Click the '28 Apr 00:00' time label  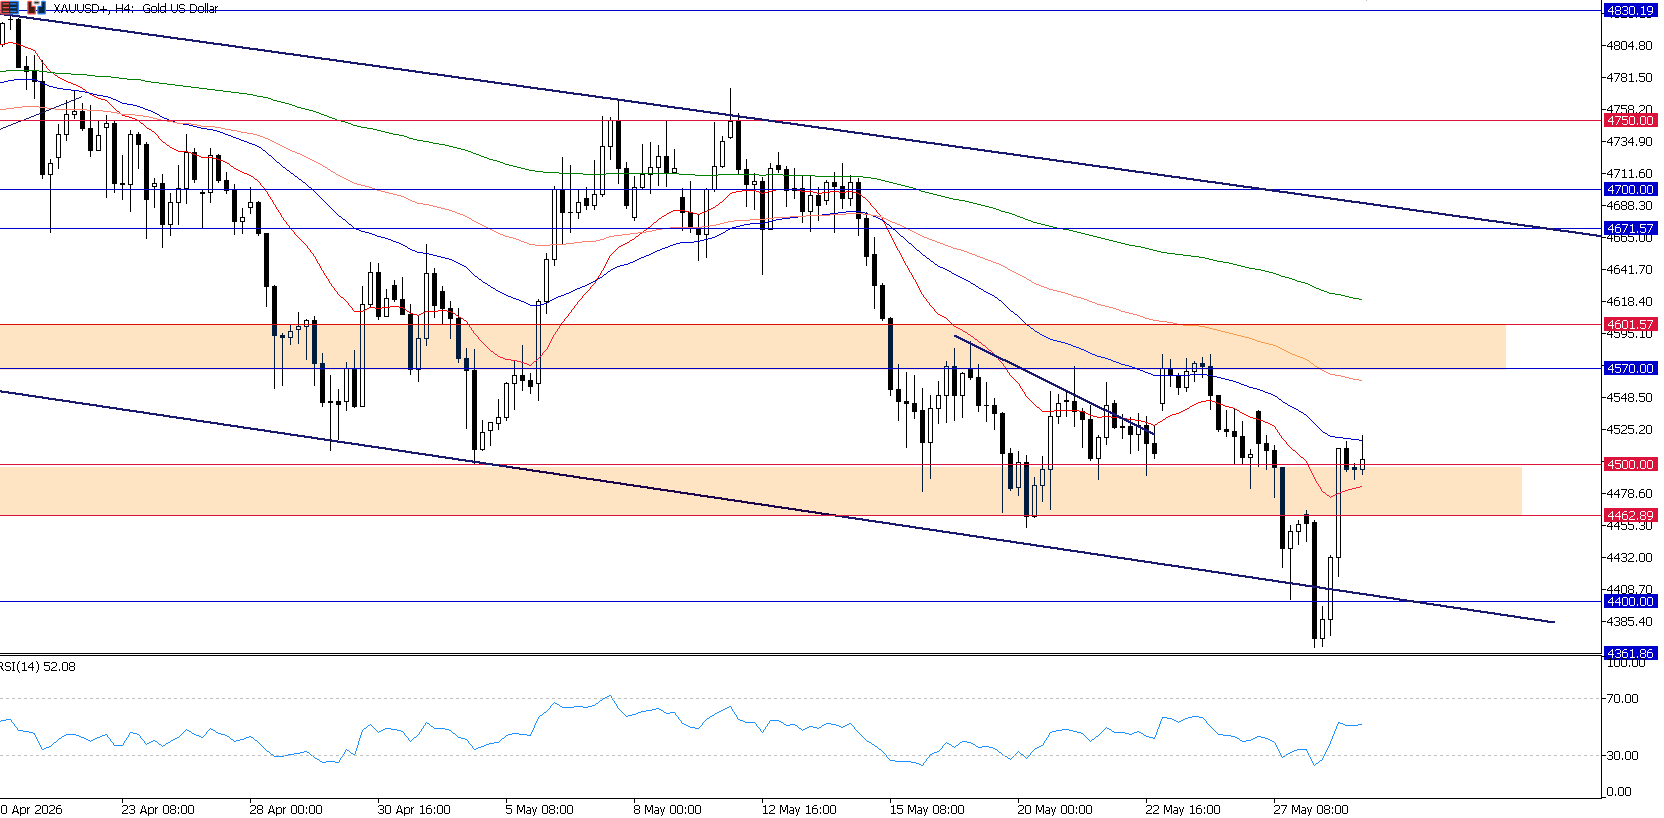[286, 810]
